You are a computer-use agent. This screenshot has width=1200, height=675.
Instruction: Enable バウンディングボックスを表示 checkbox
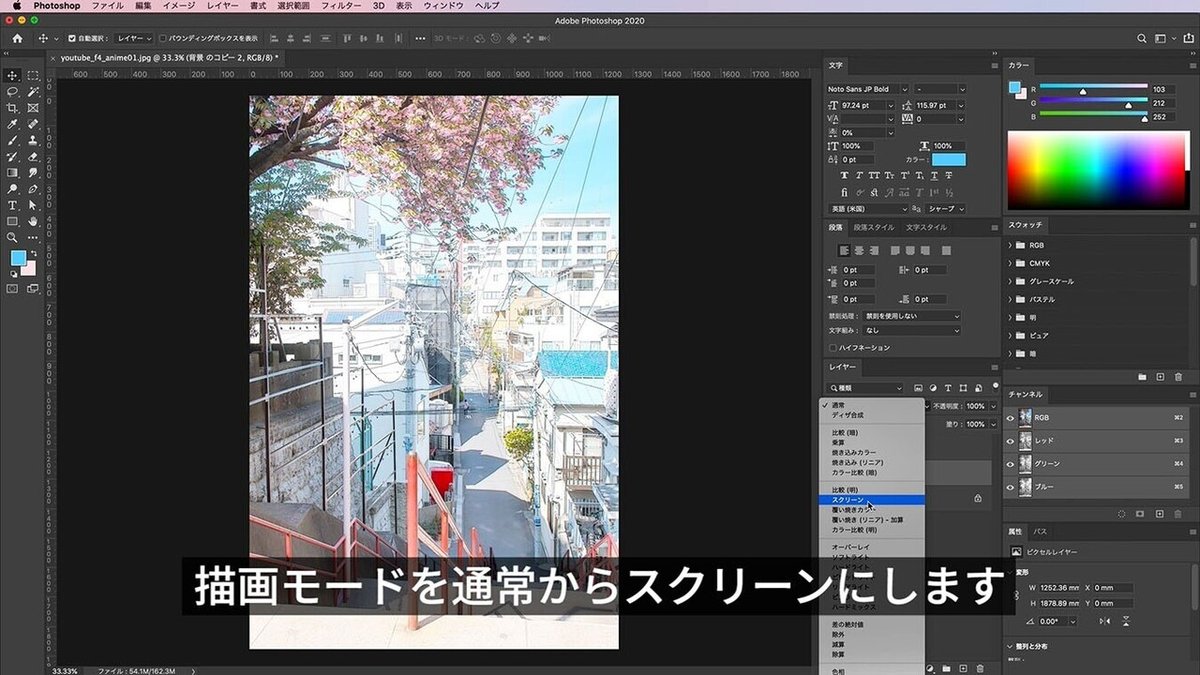pyautogui.click(x=164, y=38)
